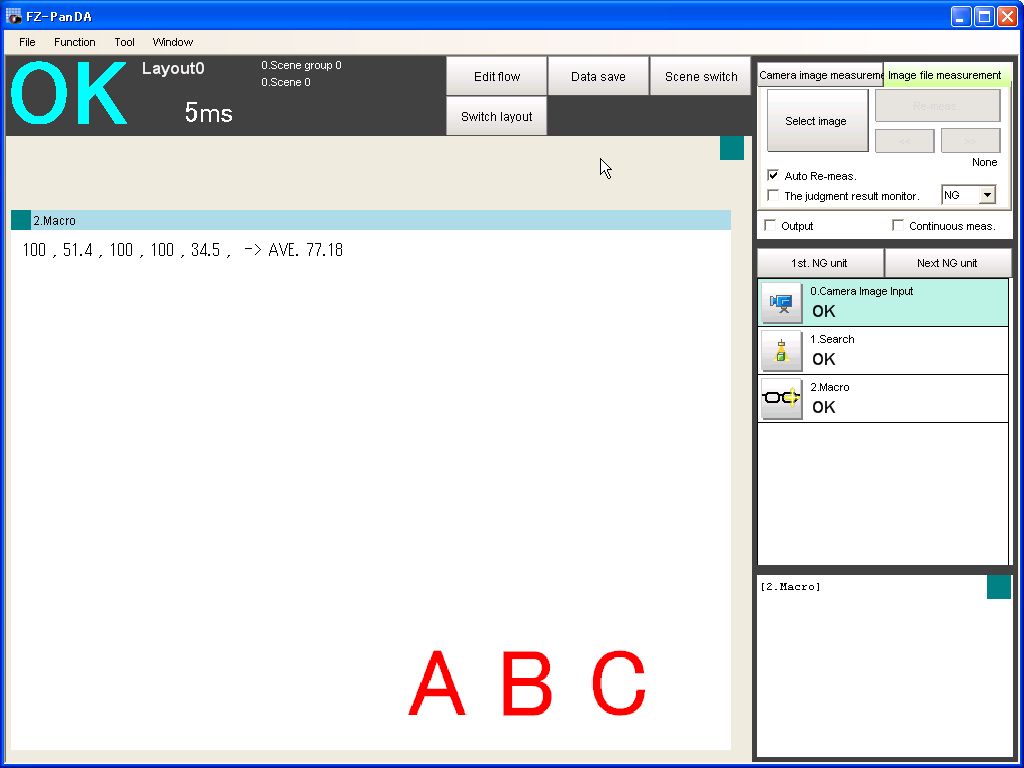
Task: Click the teal square above the image pane
Action: coord(732,148)
